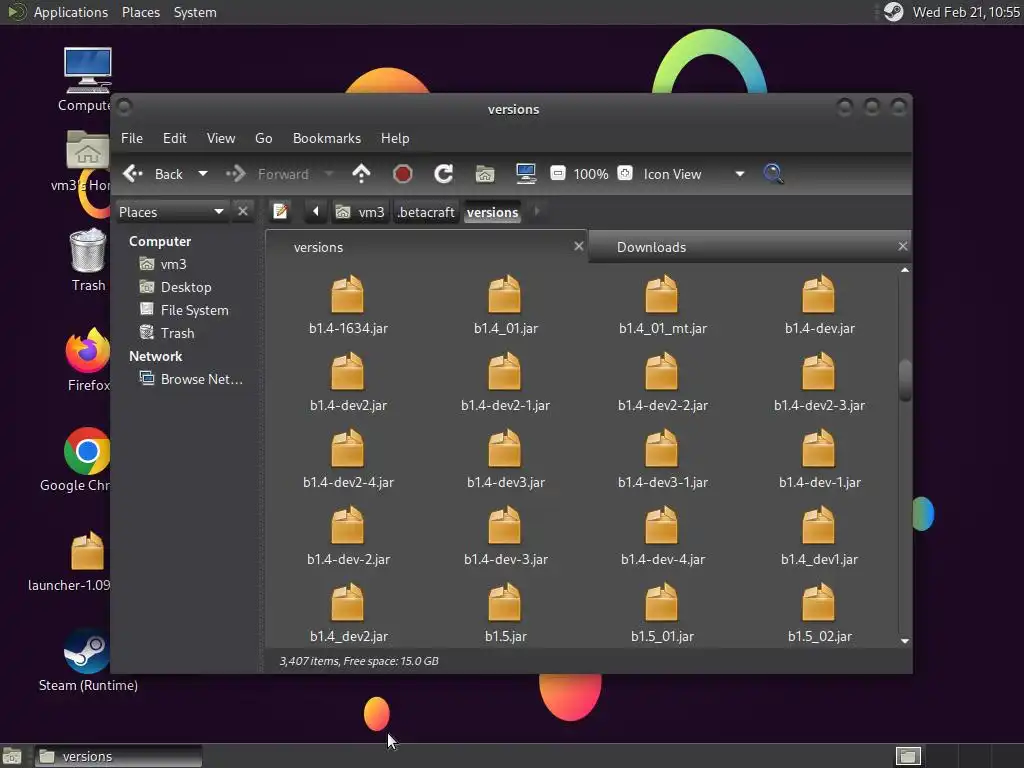Open the Places side pane dropdown
The height and width of the screenshot is (768, 1024).
pyautogui.click(x=218, y=212)
